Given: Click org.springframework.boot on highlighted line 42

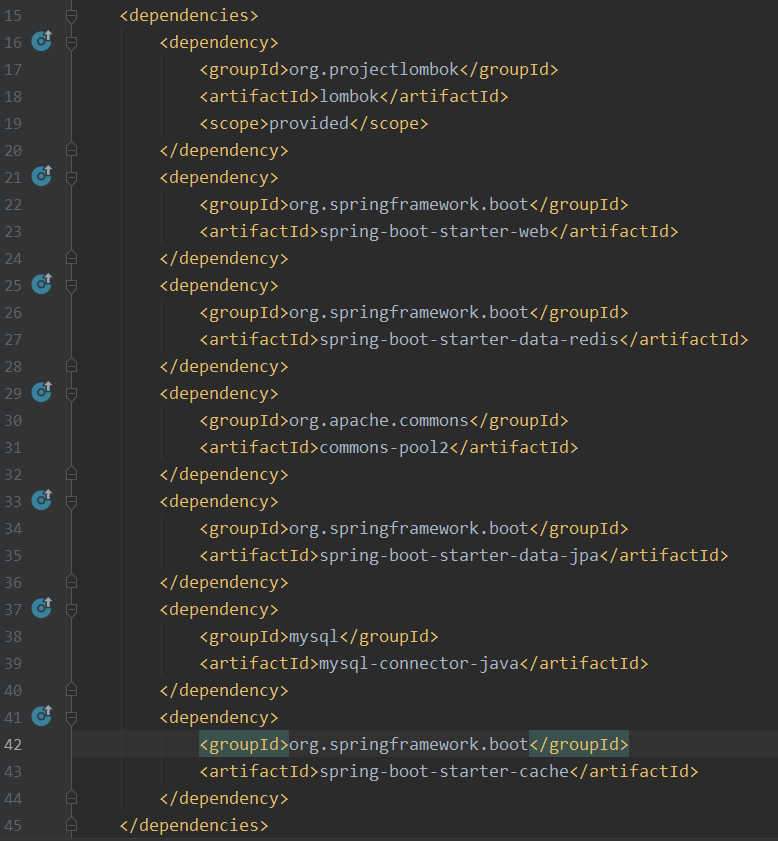Looking at the screenshot, I should pyautogui.click(x=409, y=744).
